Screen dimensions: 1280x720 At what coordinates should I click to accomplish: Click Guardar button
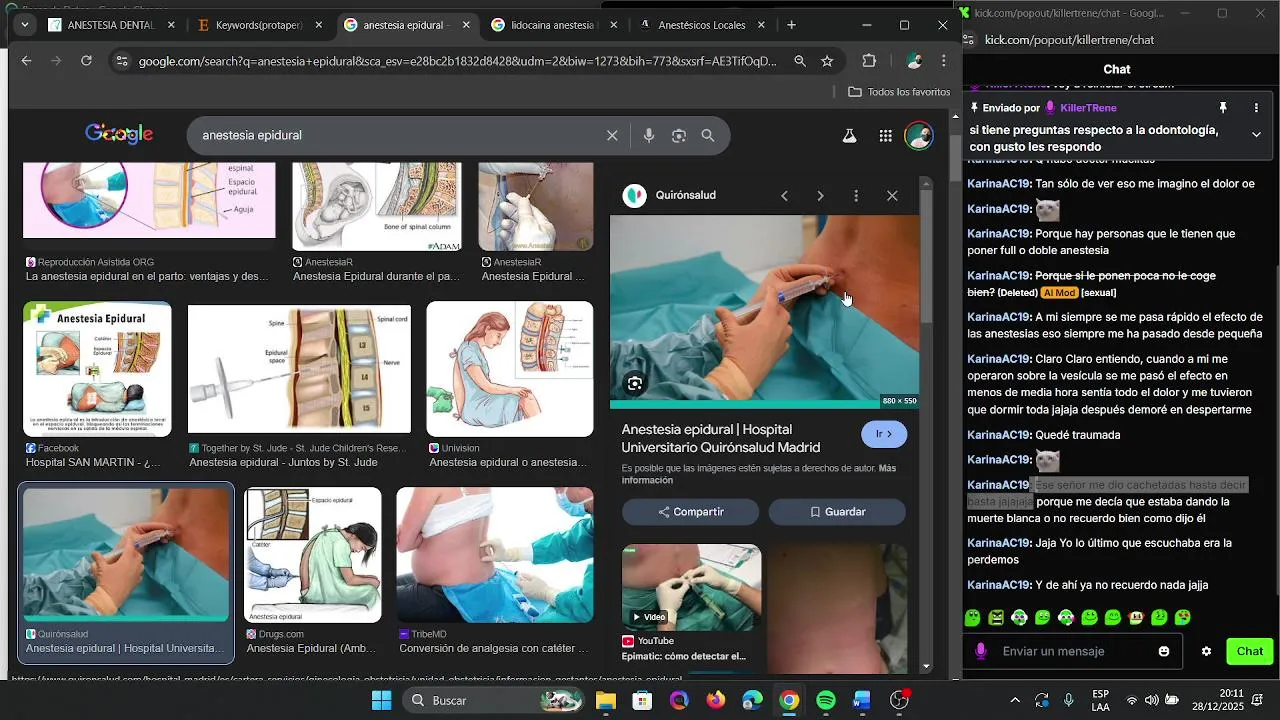[837, 512]
